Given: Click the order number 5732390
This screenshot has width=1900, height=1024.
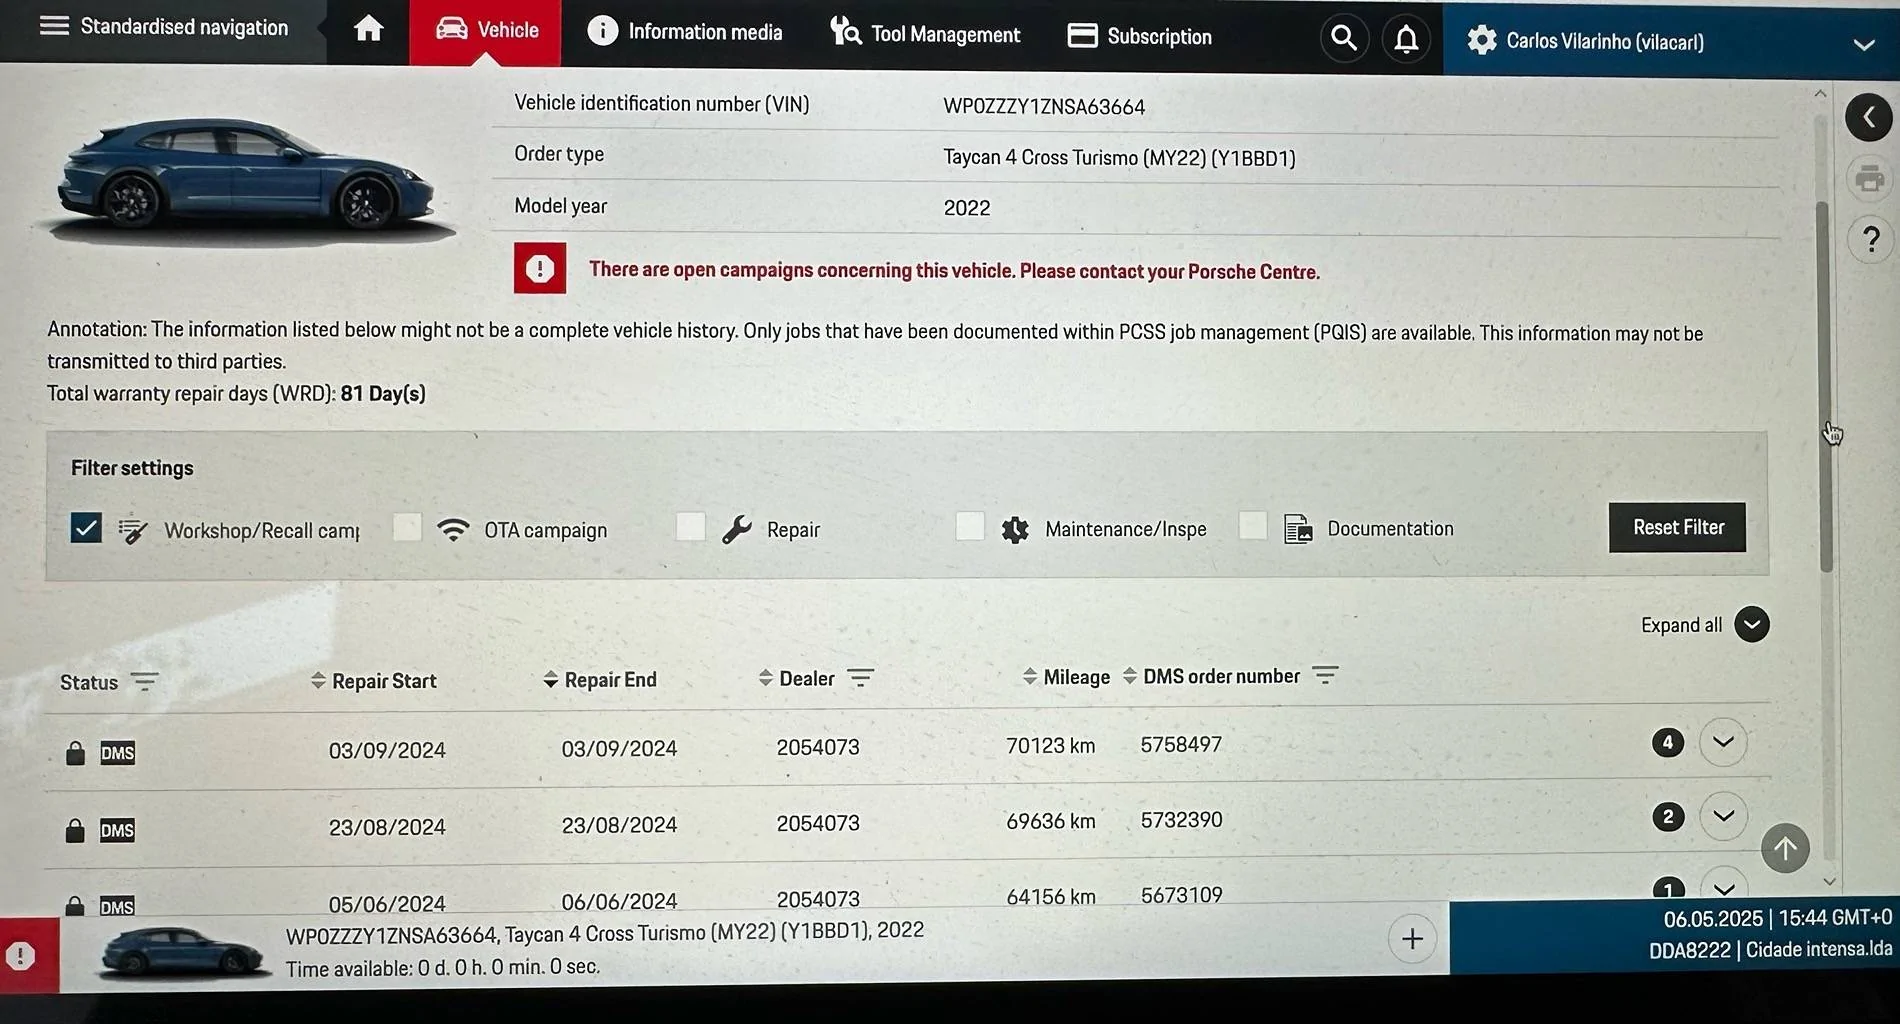Looking at the screenshot, I should [x=1181, y=820].
